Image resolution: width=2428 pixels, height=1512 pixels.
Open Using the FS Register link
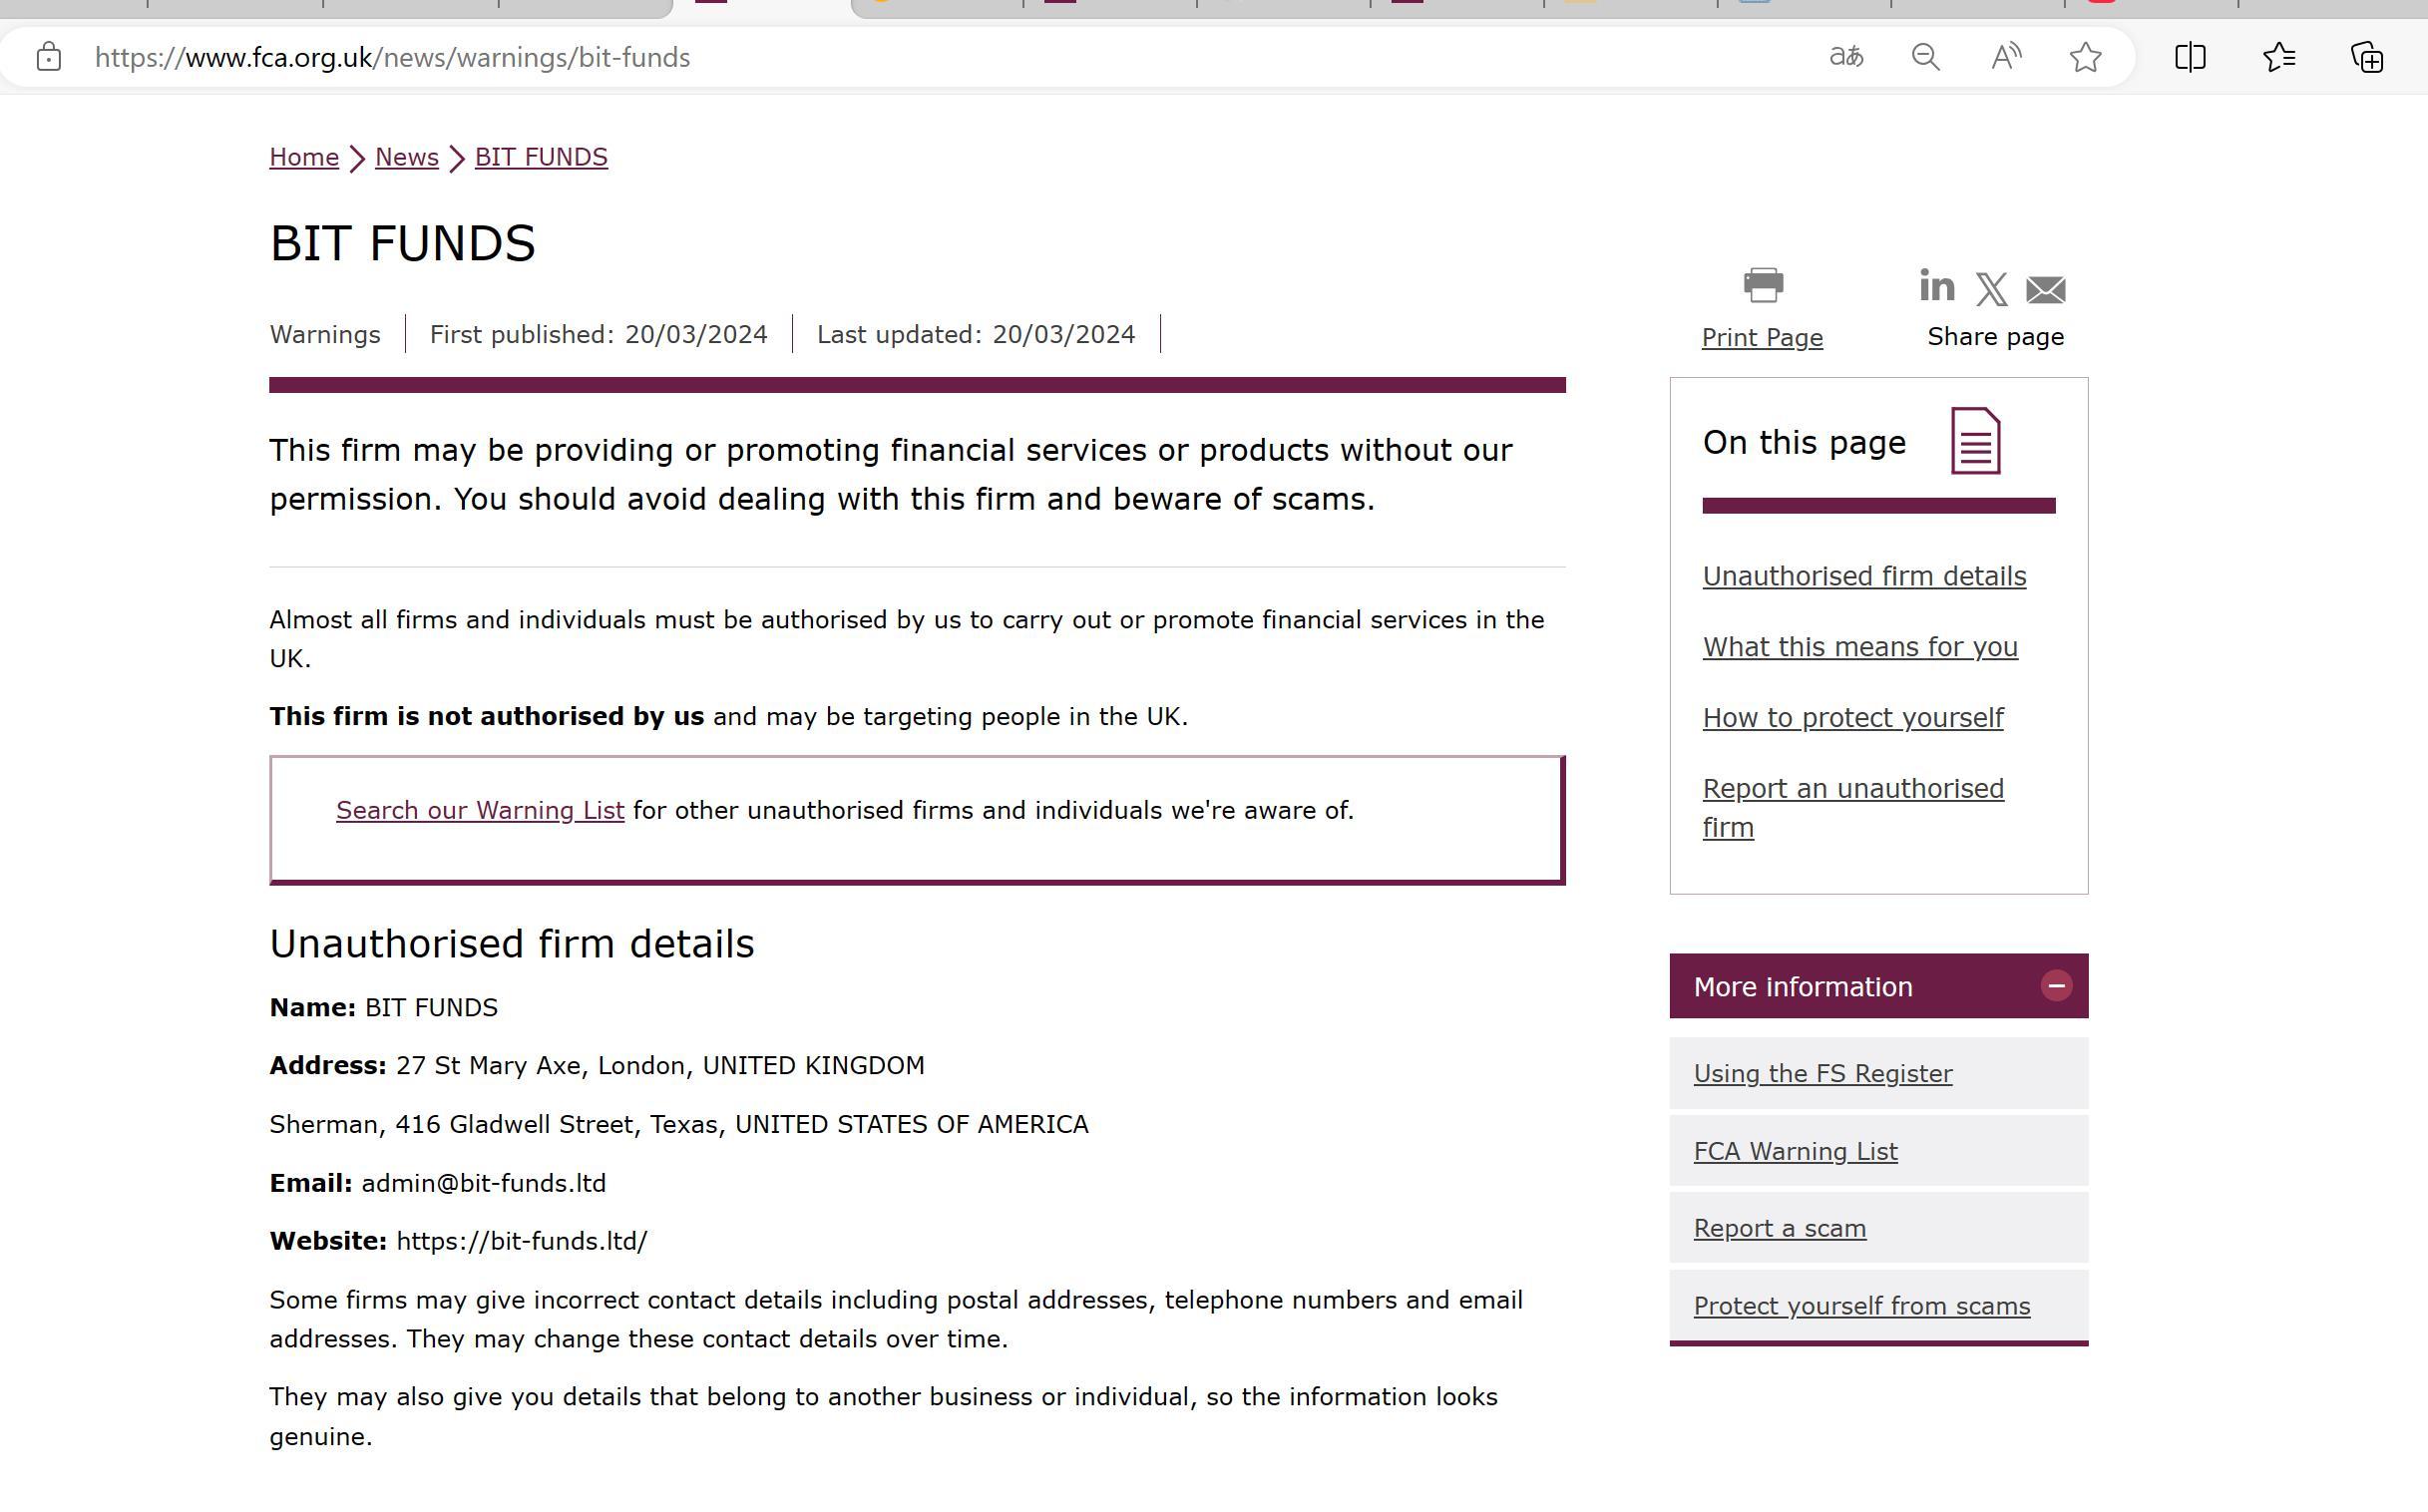[1822, 1074]
